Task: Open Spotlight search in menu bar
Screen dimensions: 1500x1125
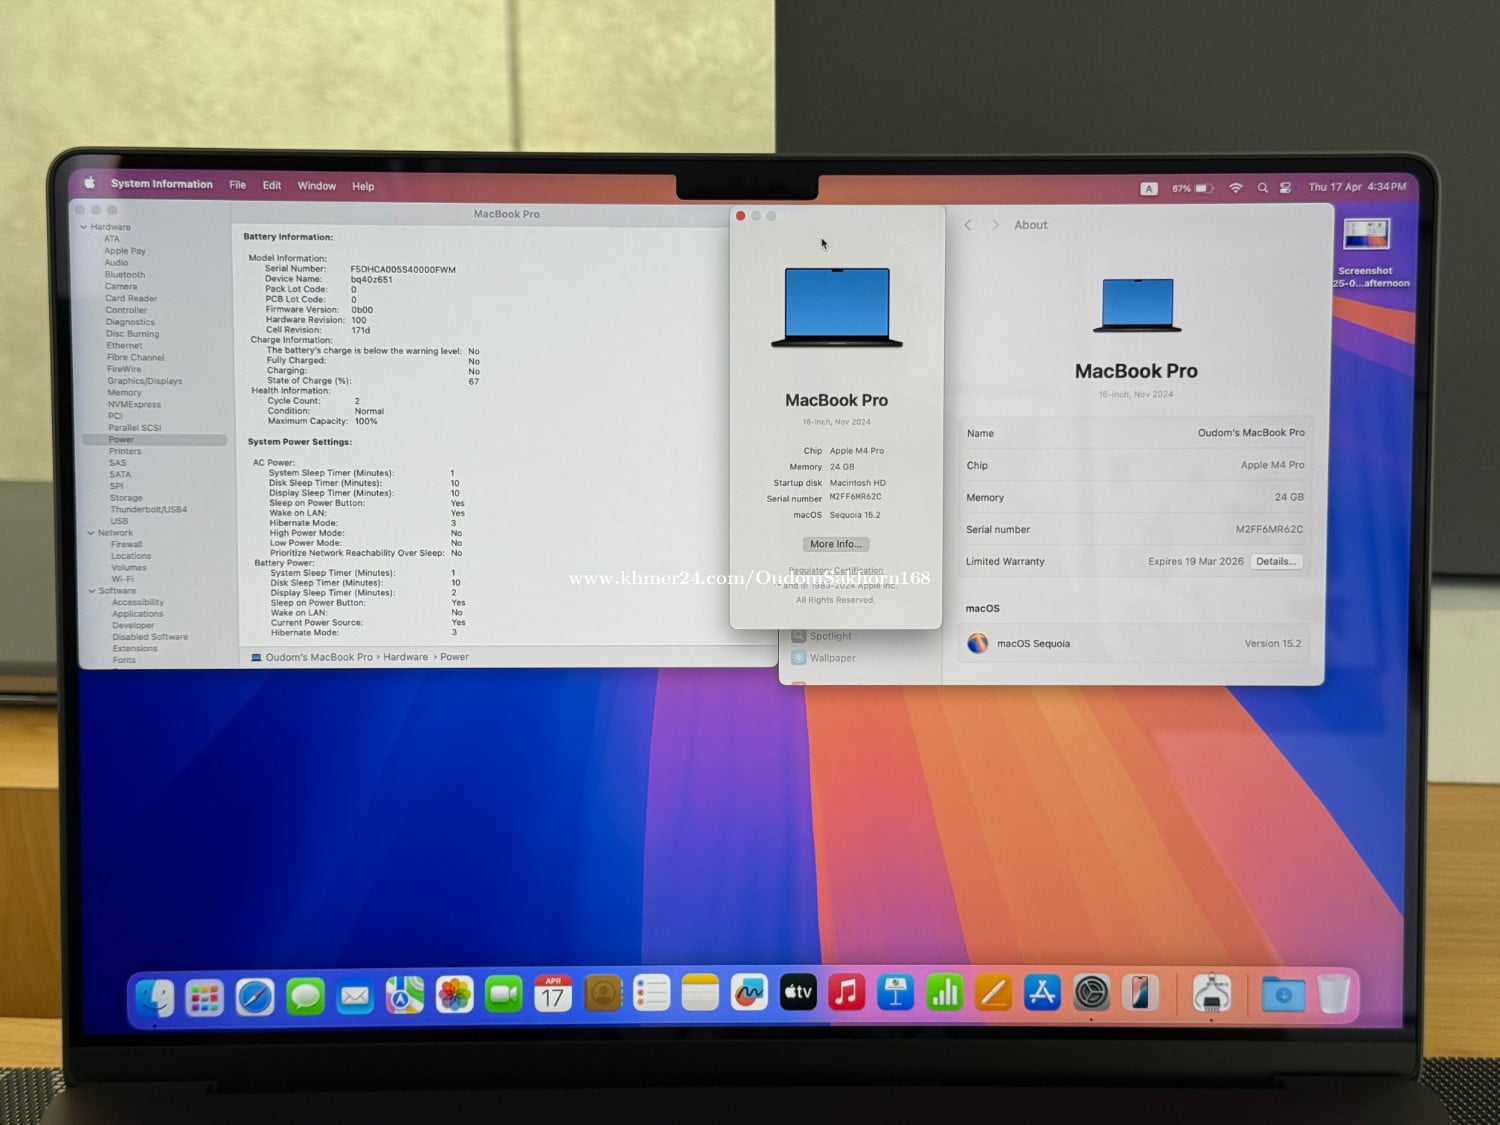Action: [x=1262, y=188]
